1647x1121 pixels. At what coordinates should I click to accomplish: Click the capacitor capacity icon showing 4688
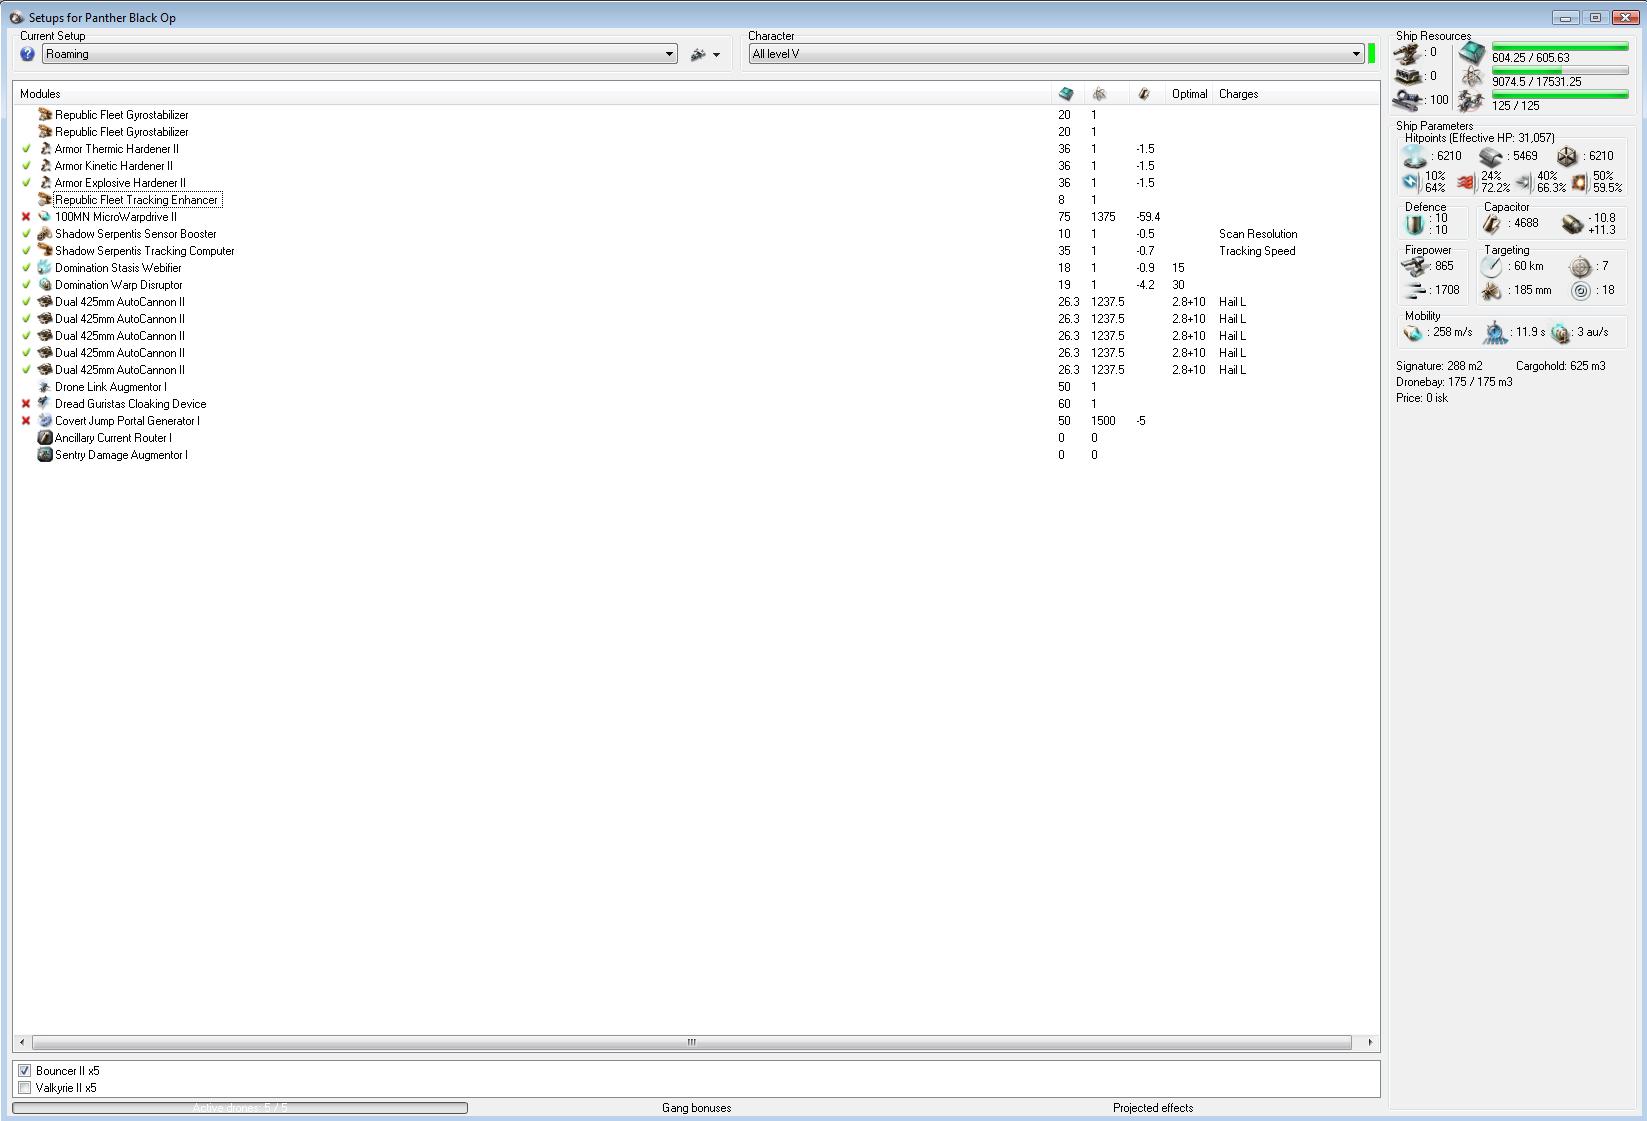tap(1492, 224)
